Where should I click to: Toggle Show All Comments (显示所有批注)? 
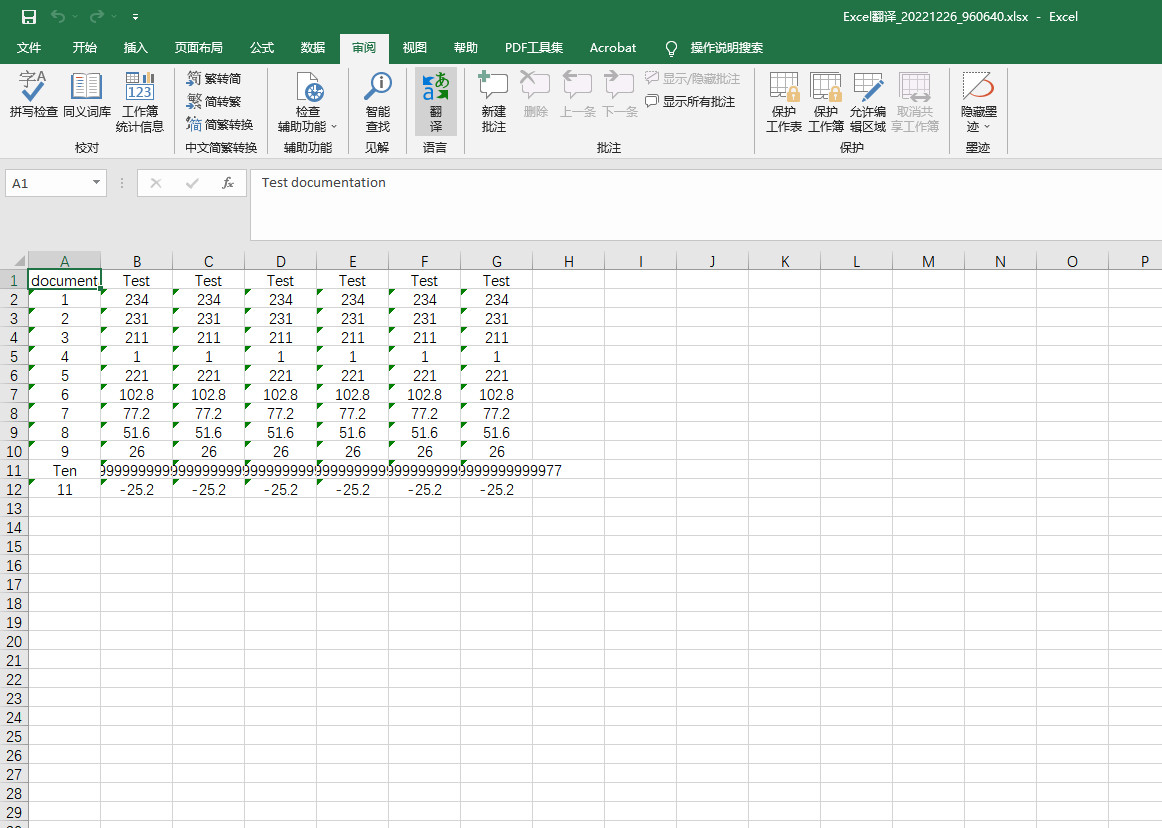click(x=690, y=102)
